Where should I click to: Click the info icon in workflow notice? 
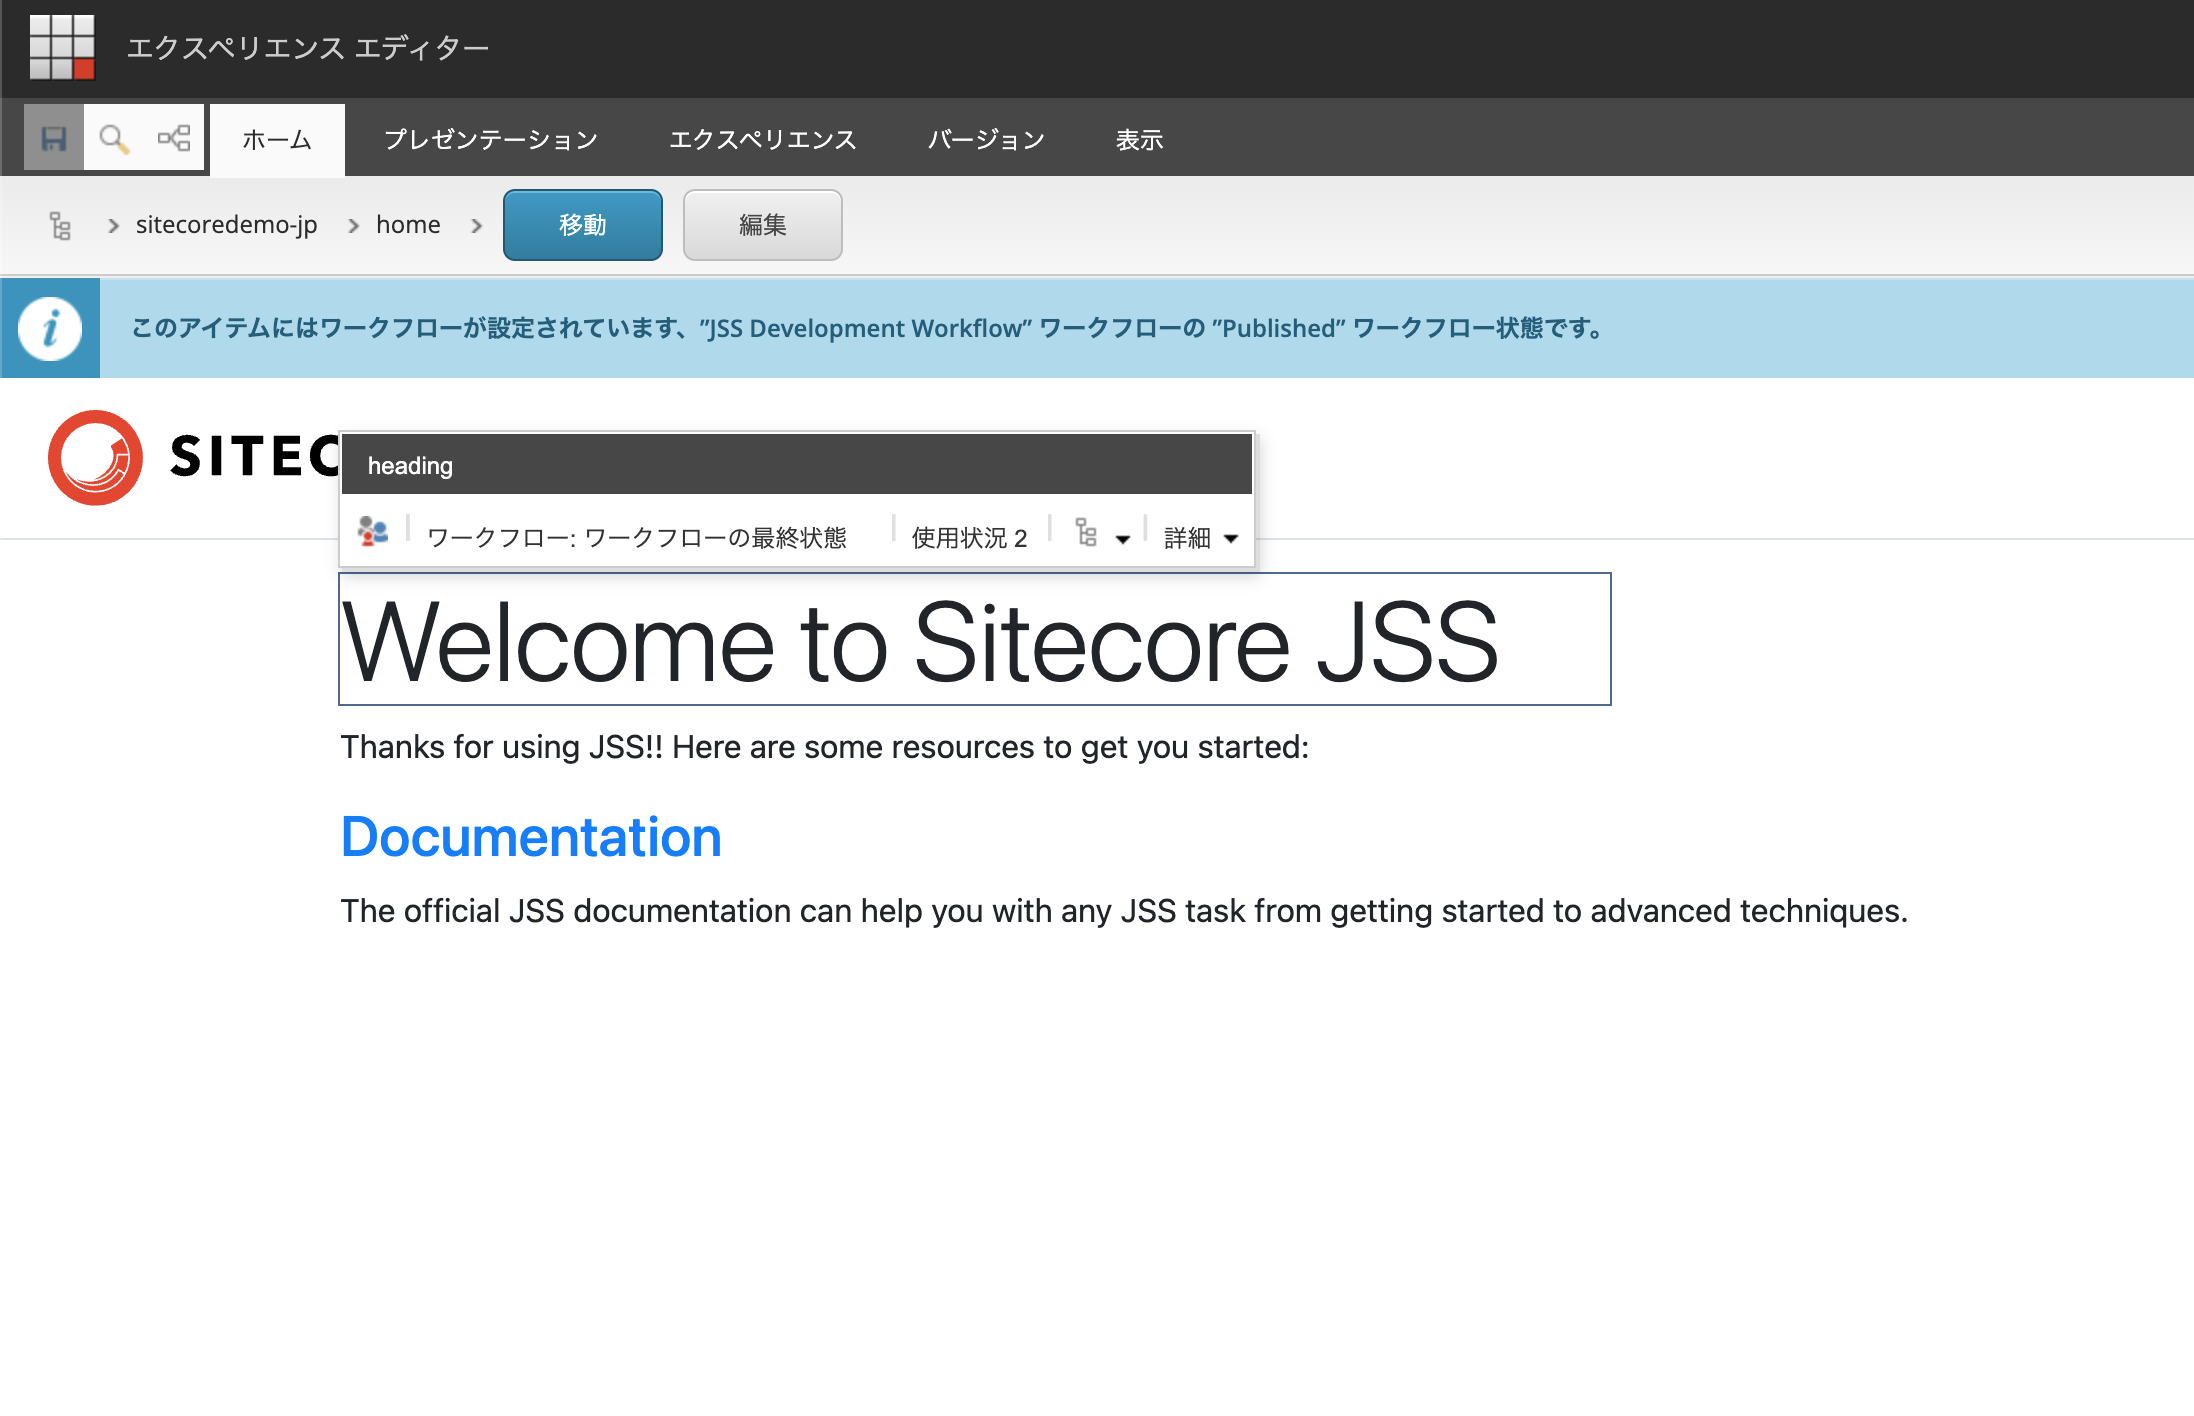pos(50,328)
